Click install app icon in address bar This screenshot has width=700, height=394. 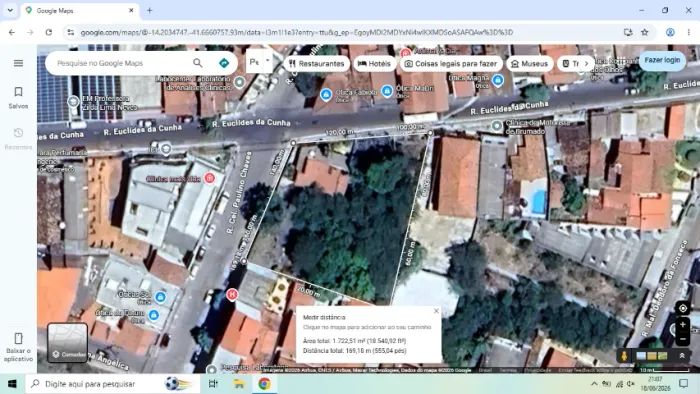[x=628, y=32]
